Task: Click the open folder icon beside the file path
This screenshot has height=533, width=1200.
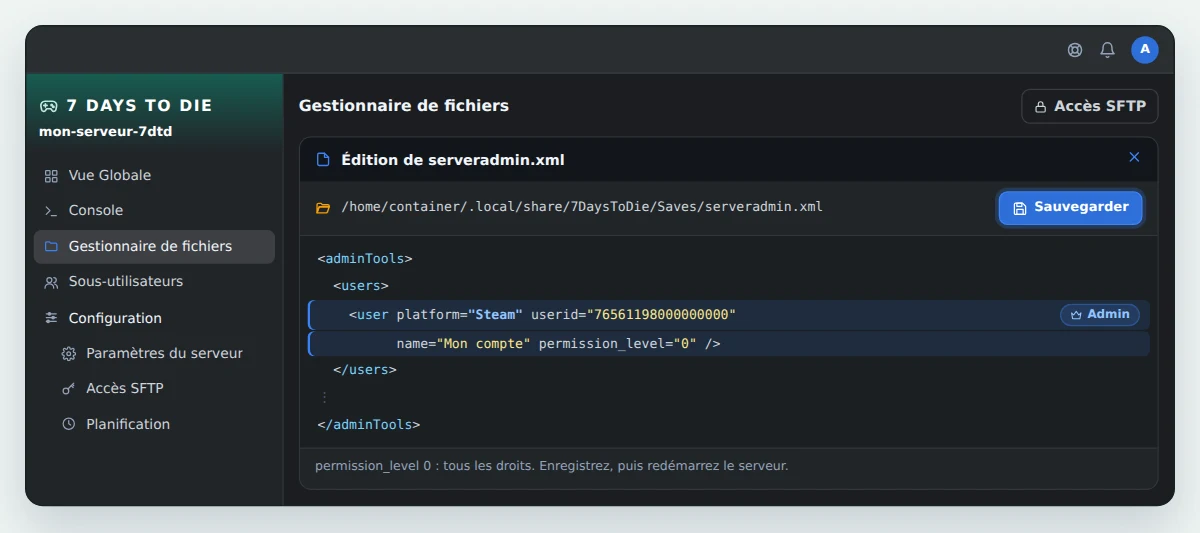Action: [323, 208]
